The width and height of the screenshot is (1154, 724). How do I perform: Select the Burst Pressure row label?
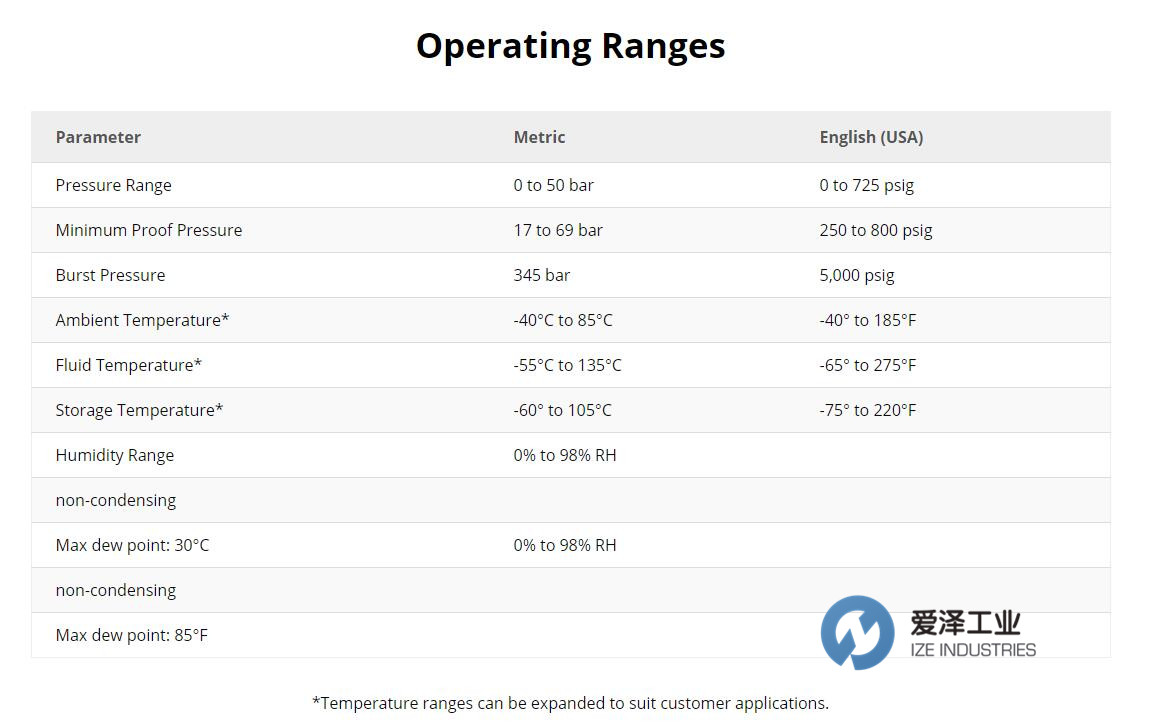click(x=110, y=275)
